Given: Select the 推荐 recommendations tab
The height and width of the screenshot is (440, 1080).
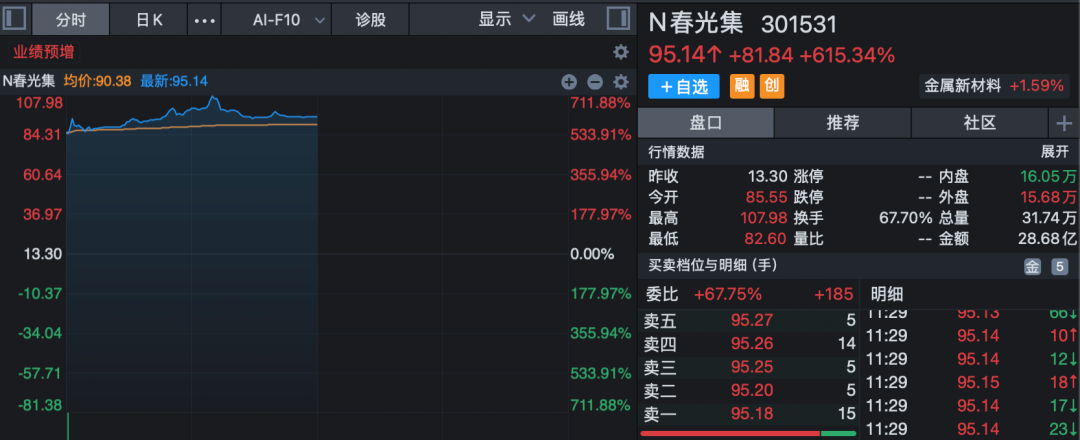Looking at the screenshot, I should pos(842,123).
